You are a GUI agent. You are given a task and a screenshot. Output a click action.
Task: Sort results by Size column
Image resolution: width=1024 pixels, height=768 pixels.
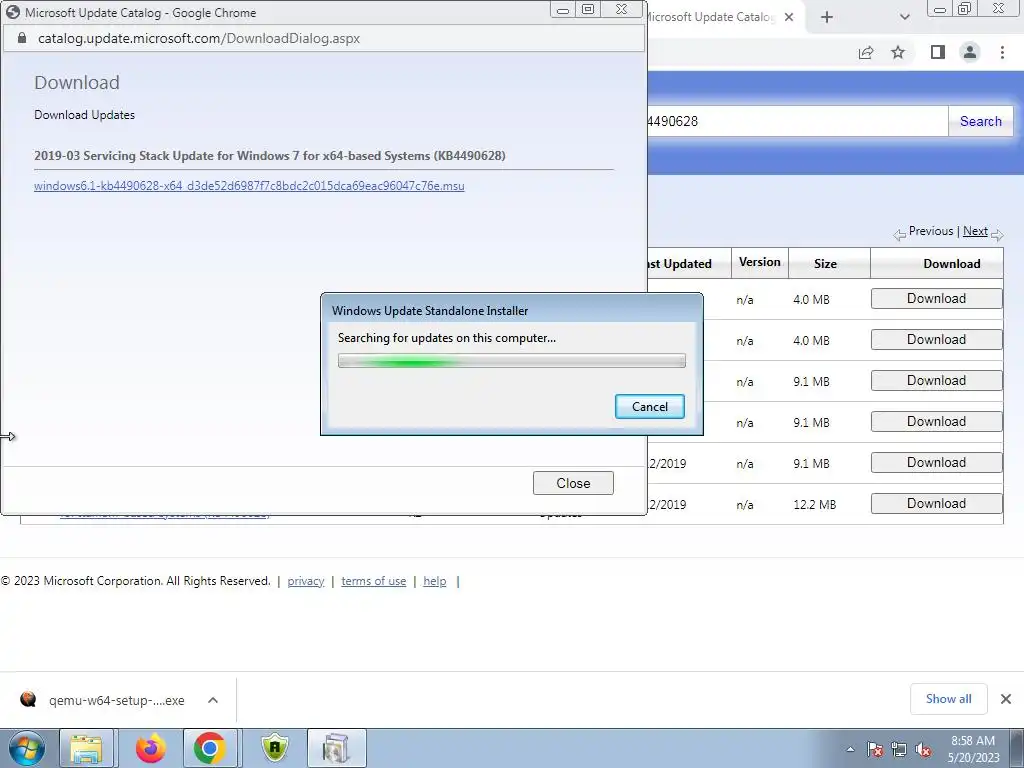click(x=825, y=264)
